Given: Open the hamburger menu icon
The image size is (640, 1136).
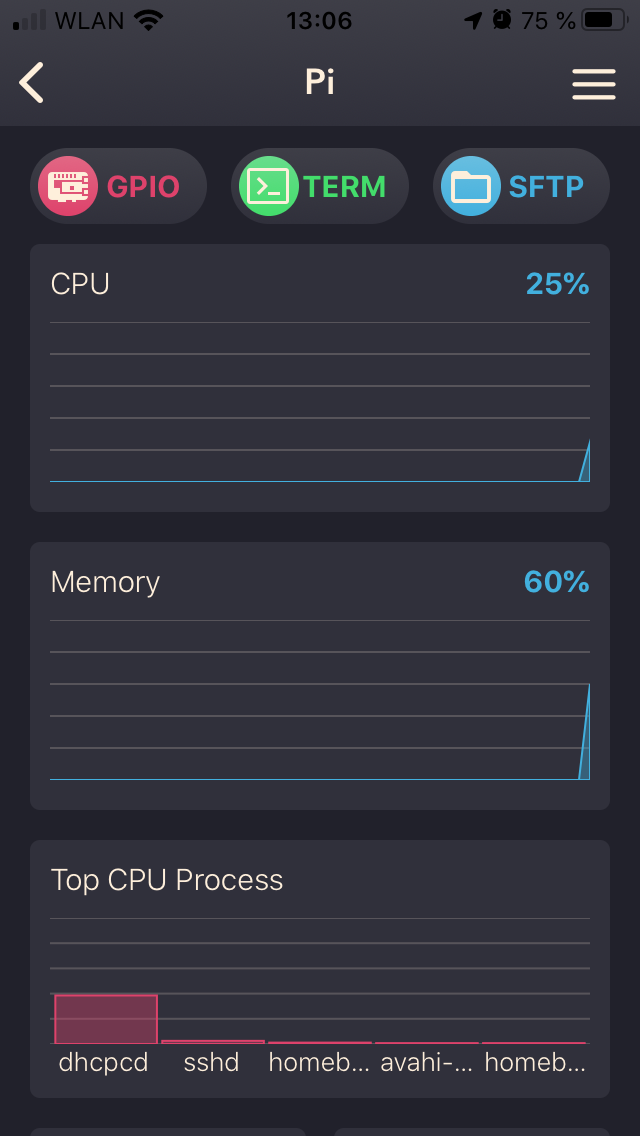Looking at the screenshot, I should (x=594, y=84).
